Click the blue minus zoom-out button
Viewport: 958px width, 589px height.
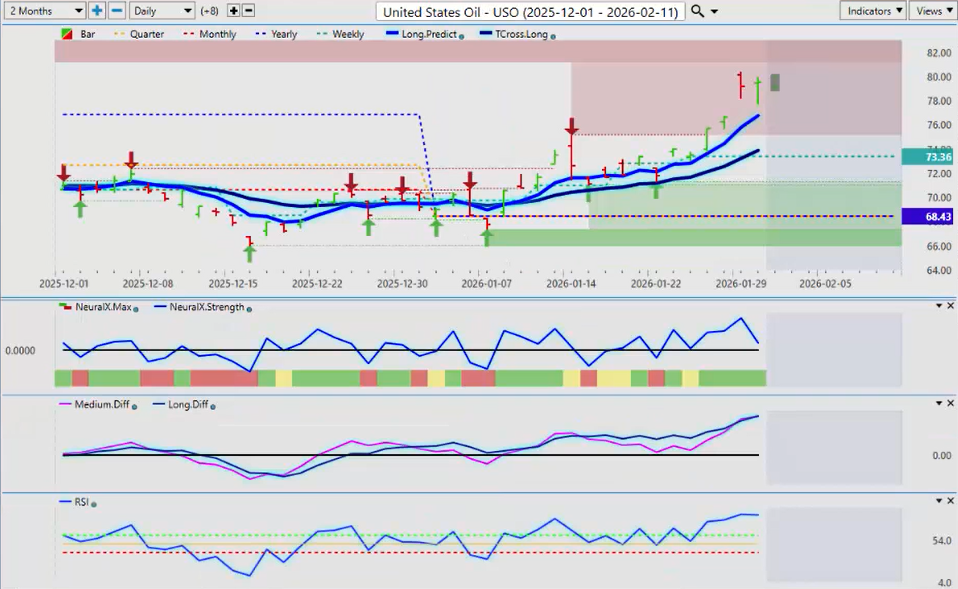pyautogui.click(x=116, y=10)
